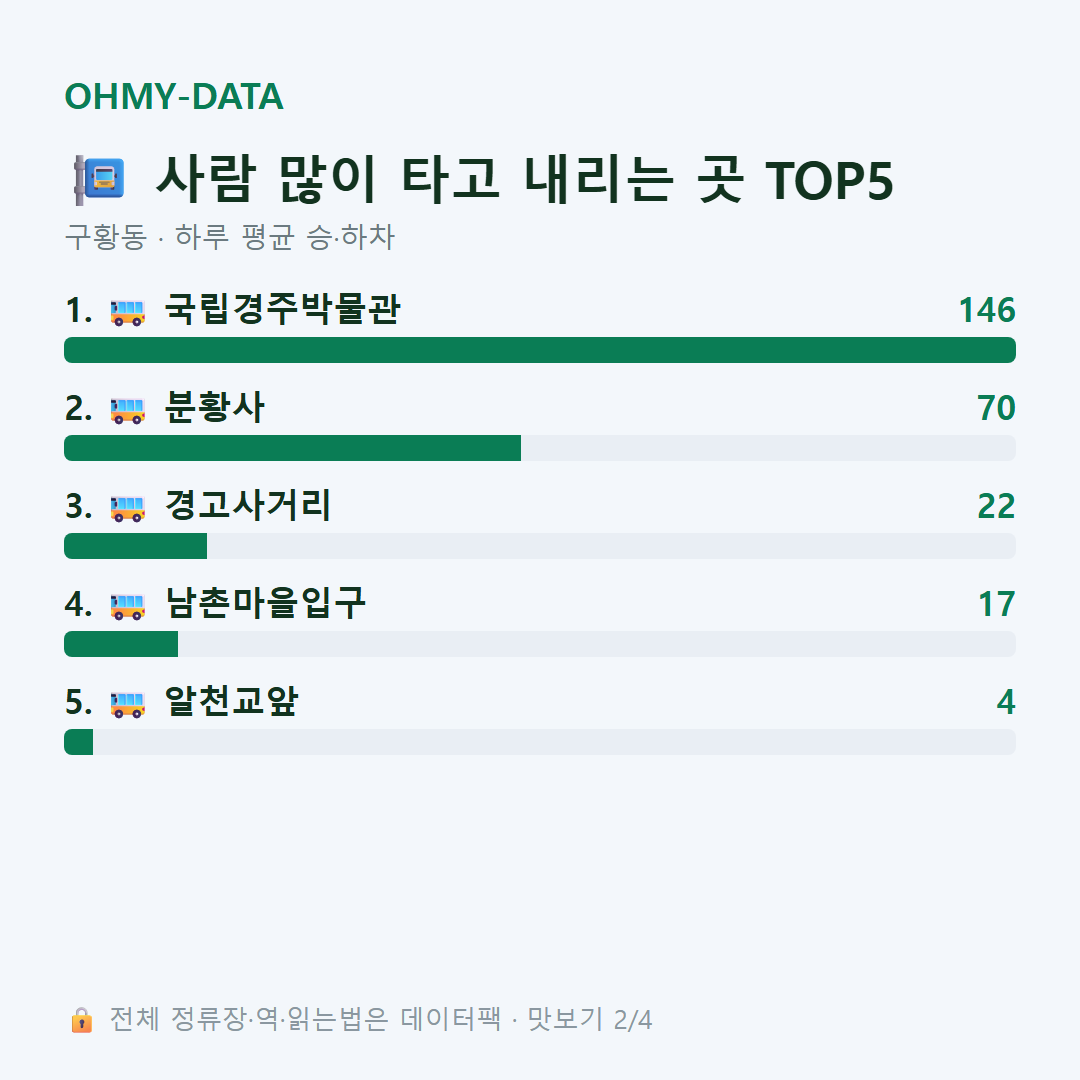
Task: Click the bus icon beside 알천교앞
Action: [x=127, y=703]
